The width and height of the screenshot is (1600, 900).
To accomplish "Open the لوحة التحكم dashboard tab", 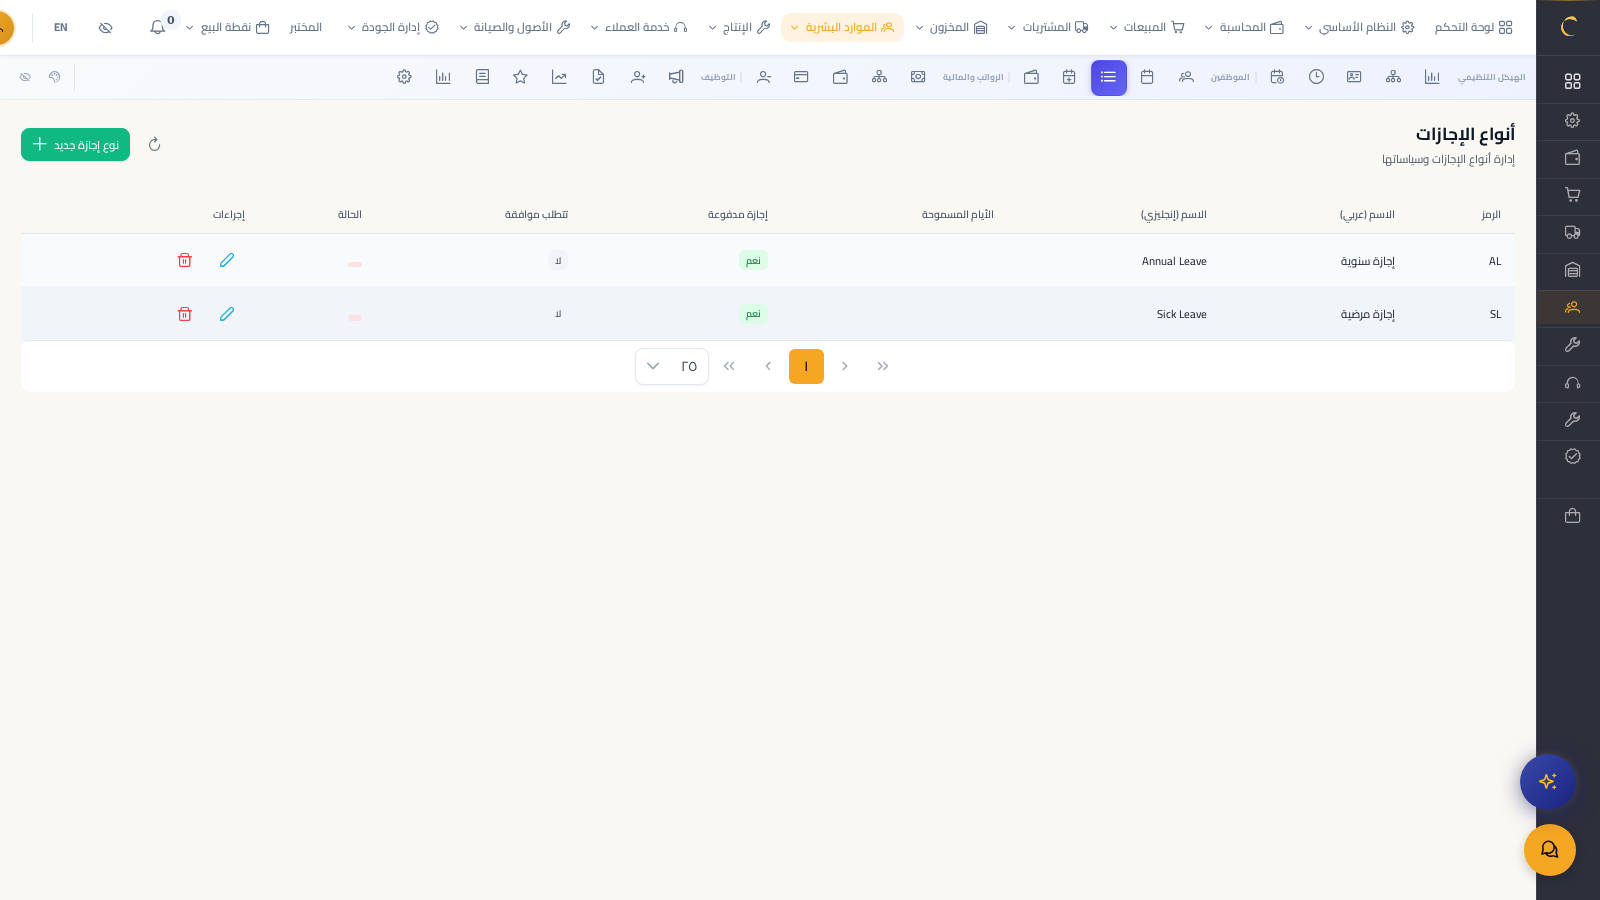I will click(1473, 27).
